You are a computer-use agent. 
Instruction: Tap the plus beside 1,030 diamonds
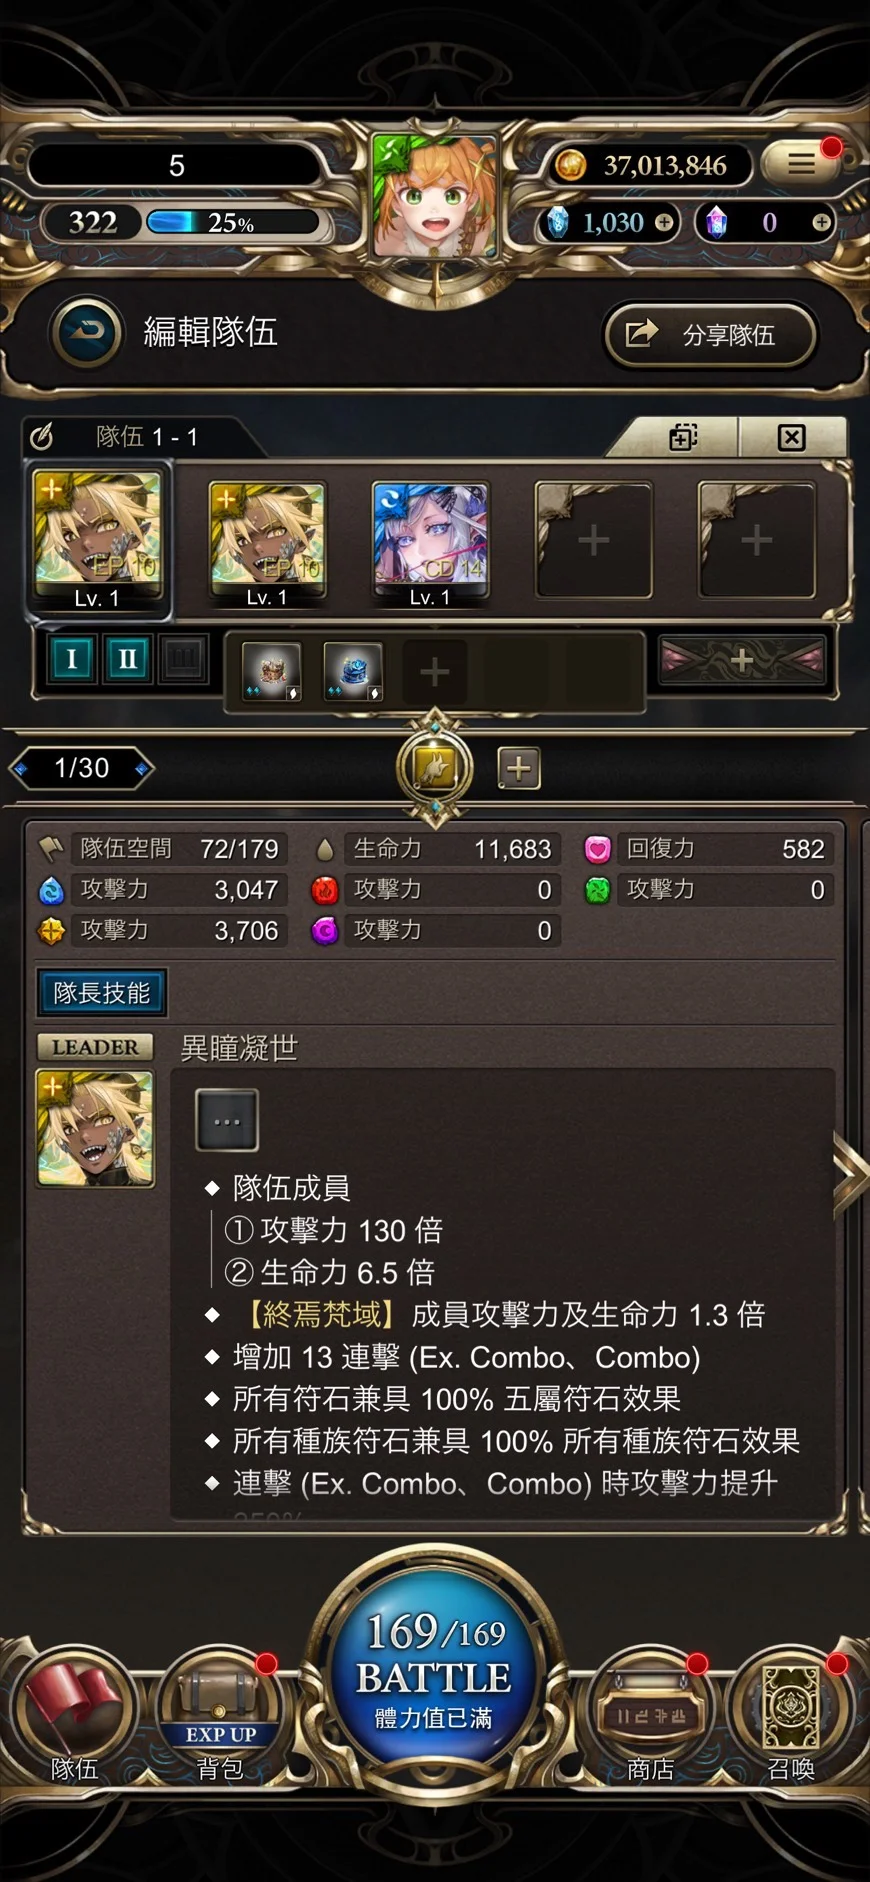pos(664,222)
